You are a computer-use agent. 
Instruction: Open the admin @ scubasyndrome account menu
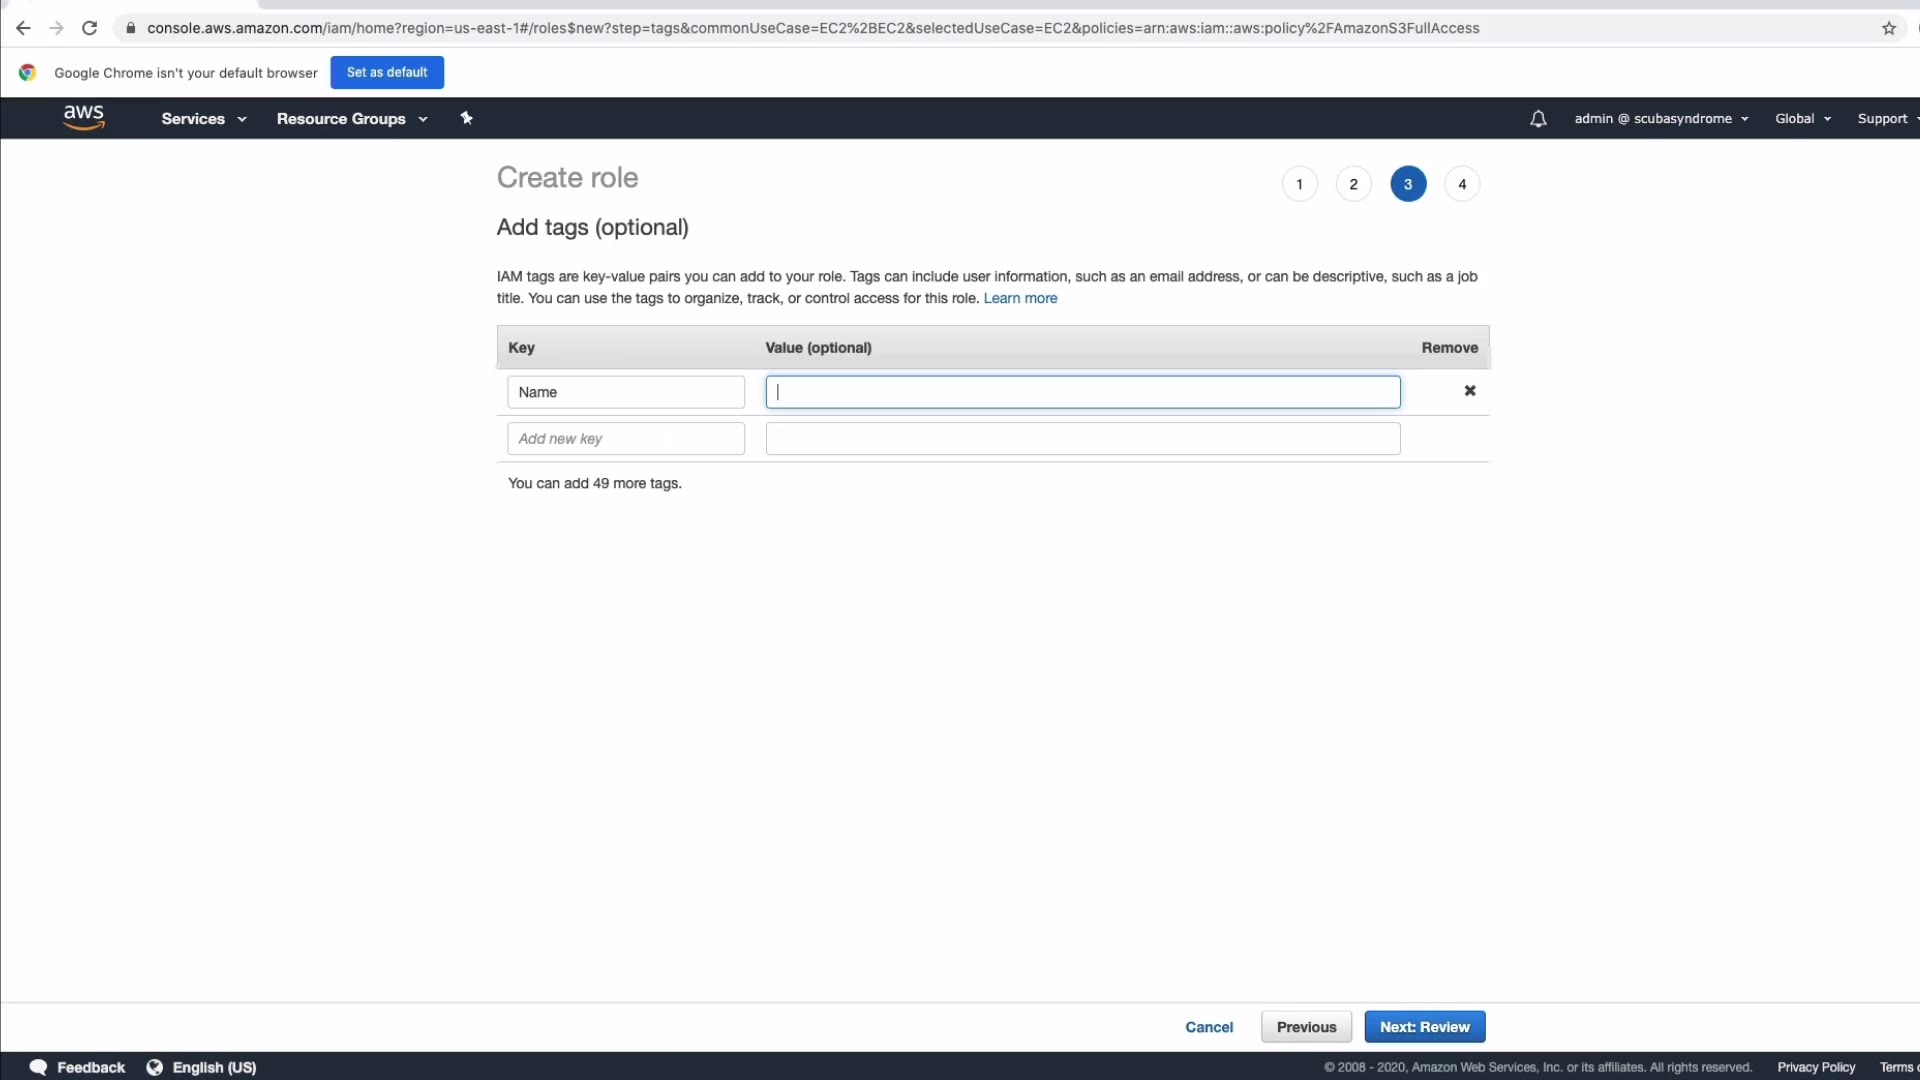click(x=1661, y=118)
